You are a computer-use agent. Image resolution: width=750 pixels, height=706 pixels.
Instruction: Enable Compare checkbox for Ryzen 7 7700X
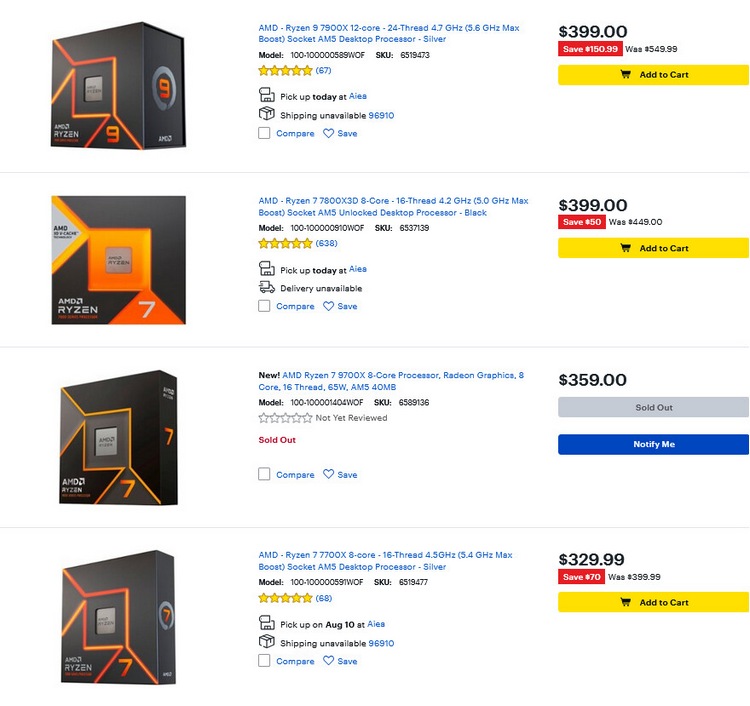coord(264,661)
